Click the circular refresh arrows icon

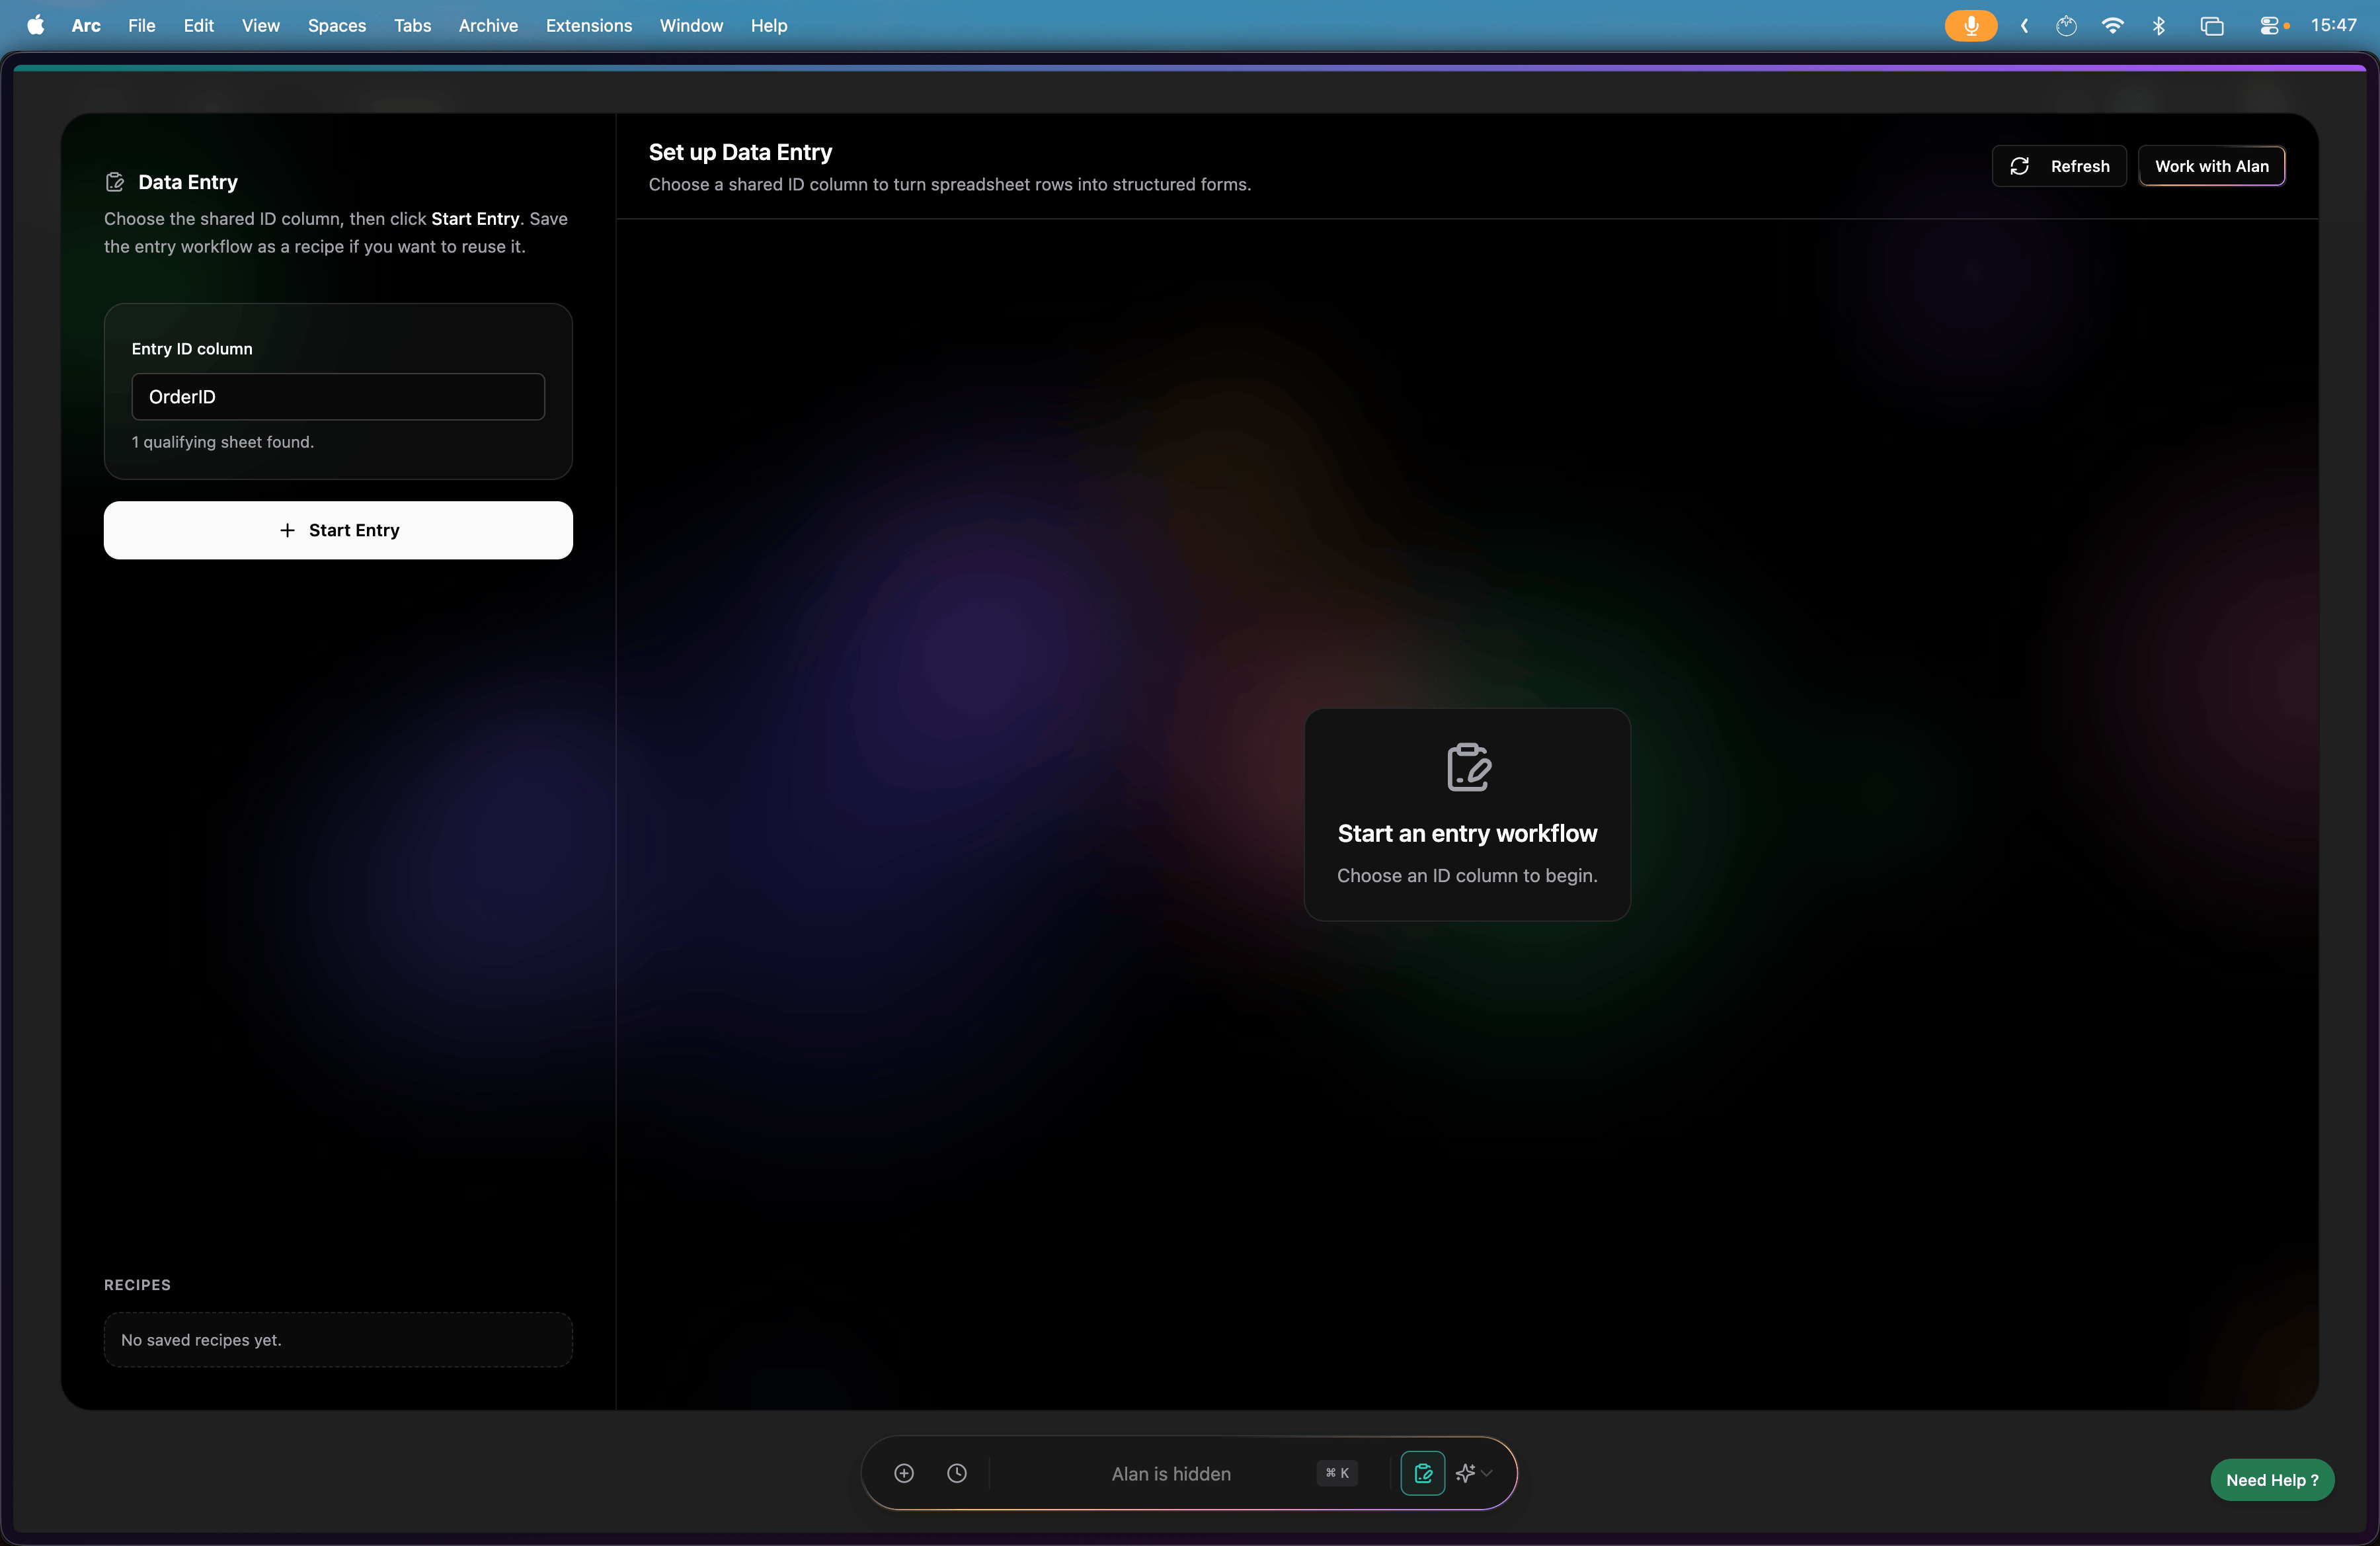click(2019, 166)
